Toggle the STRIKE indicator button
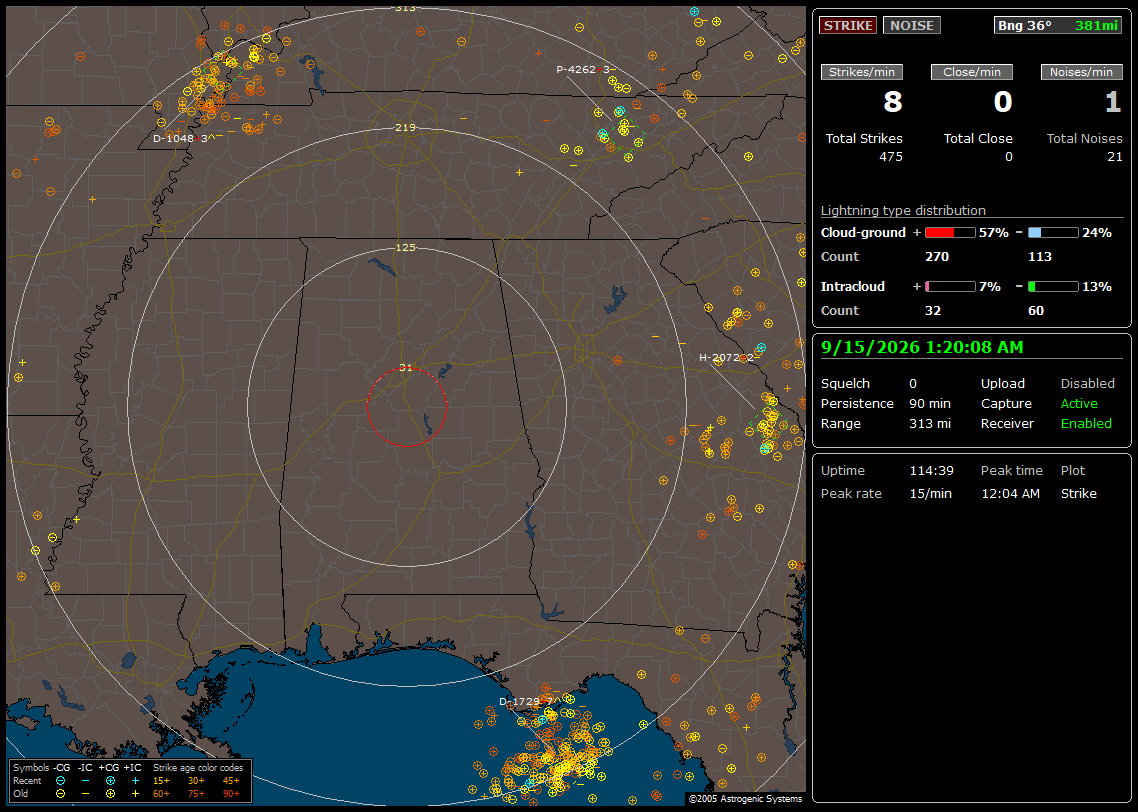1138x812 pixels. 848,25
